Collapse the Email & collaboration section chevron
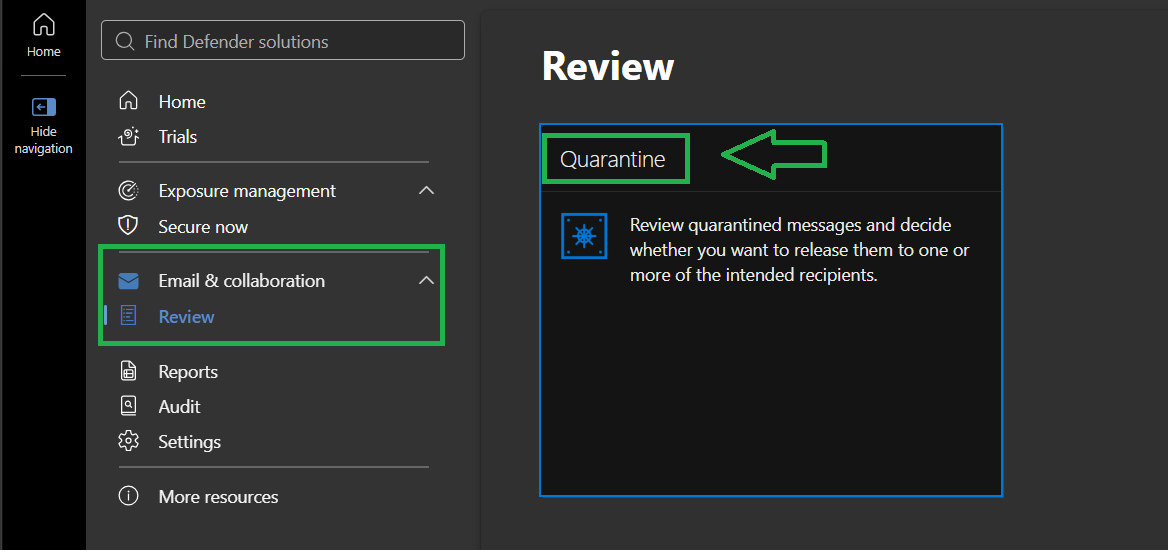Image resolution: width=1168 pixels, height=553 pixels. tap(426, 281)
